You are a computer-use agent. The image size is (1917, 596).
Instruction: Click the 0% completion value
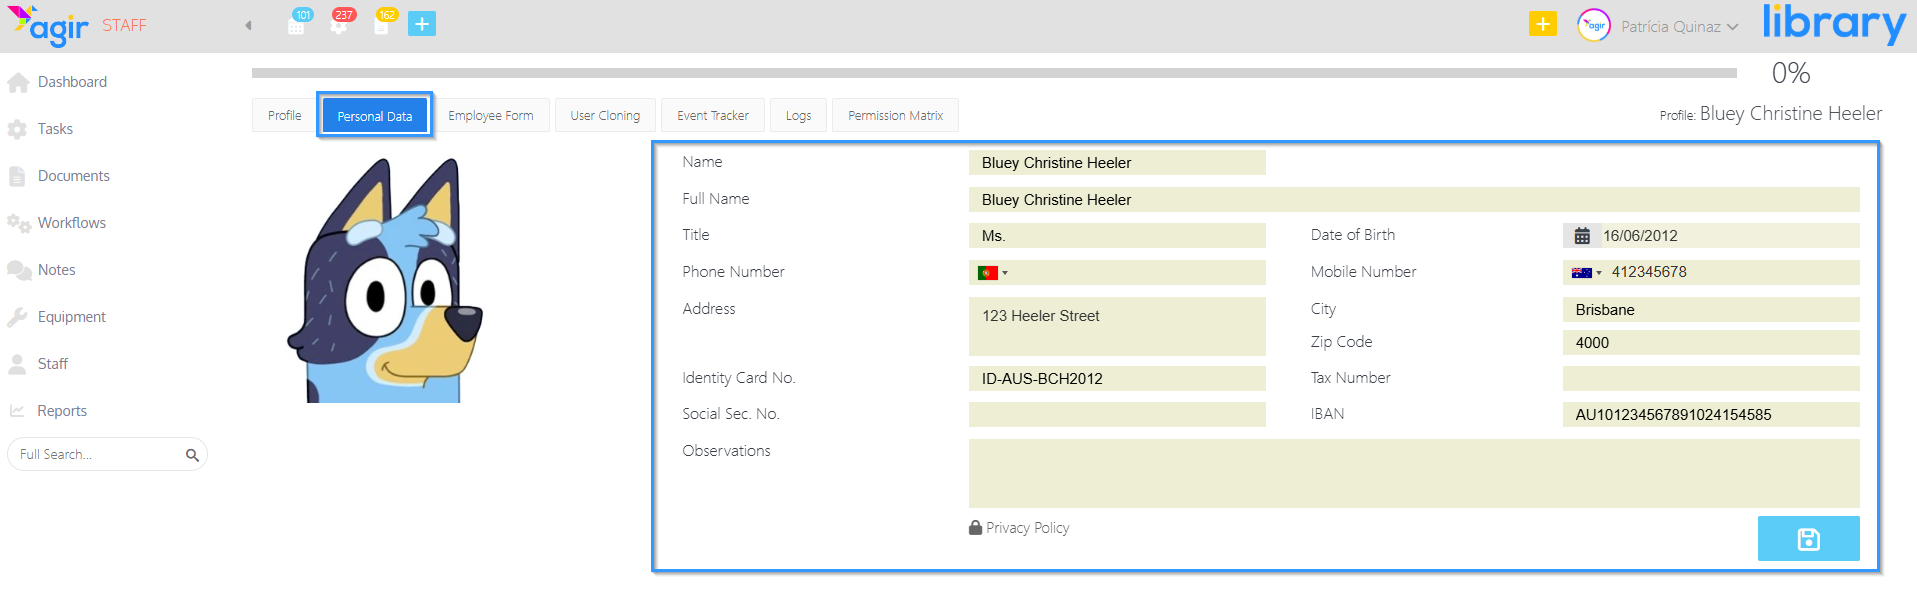pyautogui.click(x=1791, y=73)
